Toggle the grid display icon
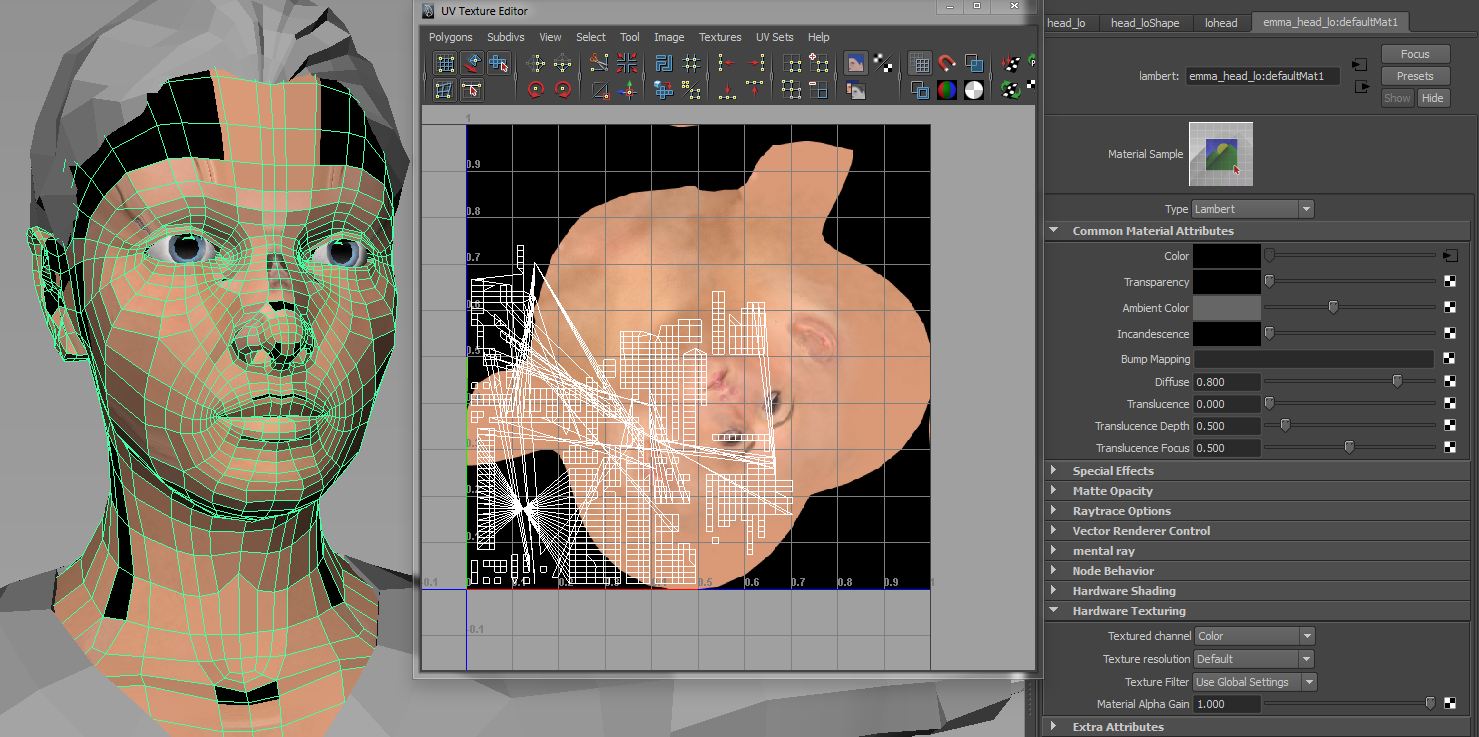The image size is (1479, 737). pyautogui.click(x=919, y=64)
